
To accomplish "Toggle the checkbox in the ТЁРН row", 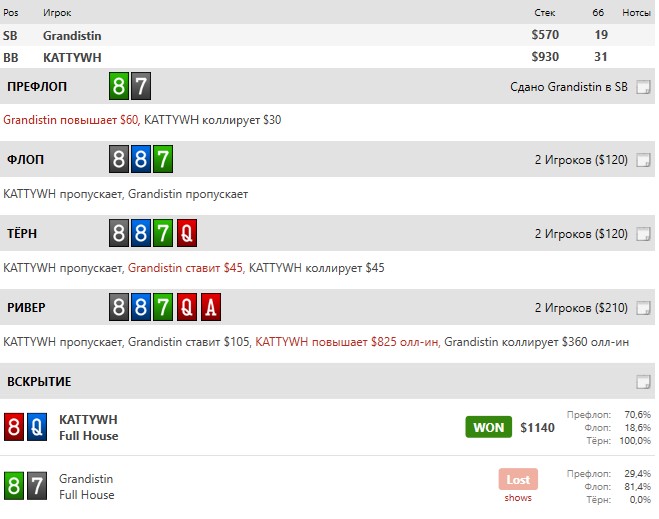I will click(x=643, y=234).
